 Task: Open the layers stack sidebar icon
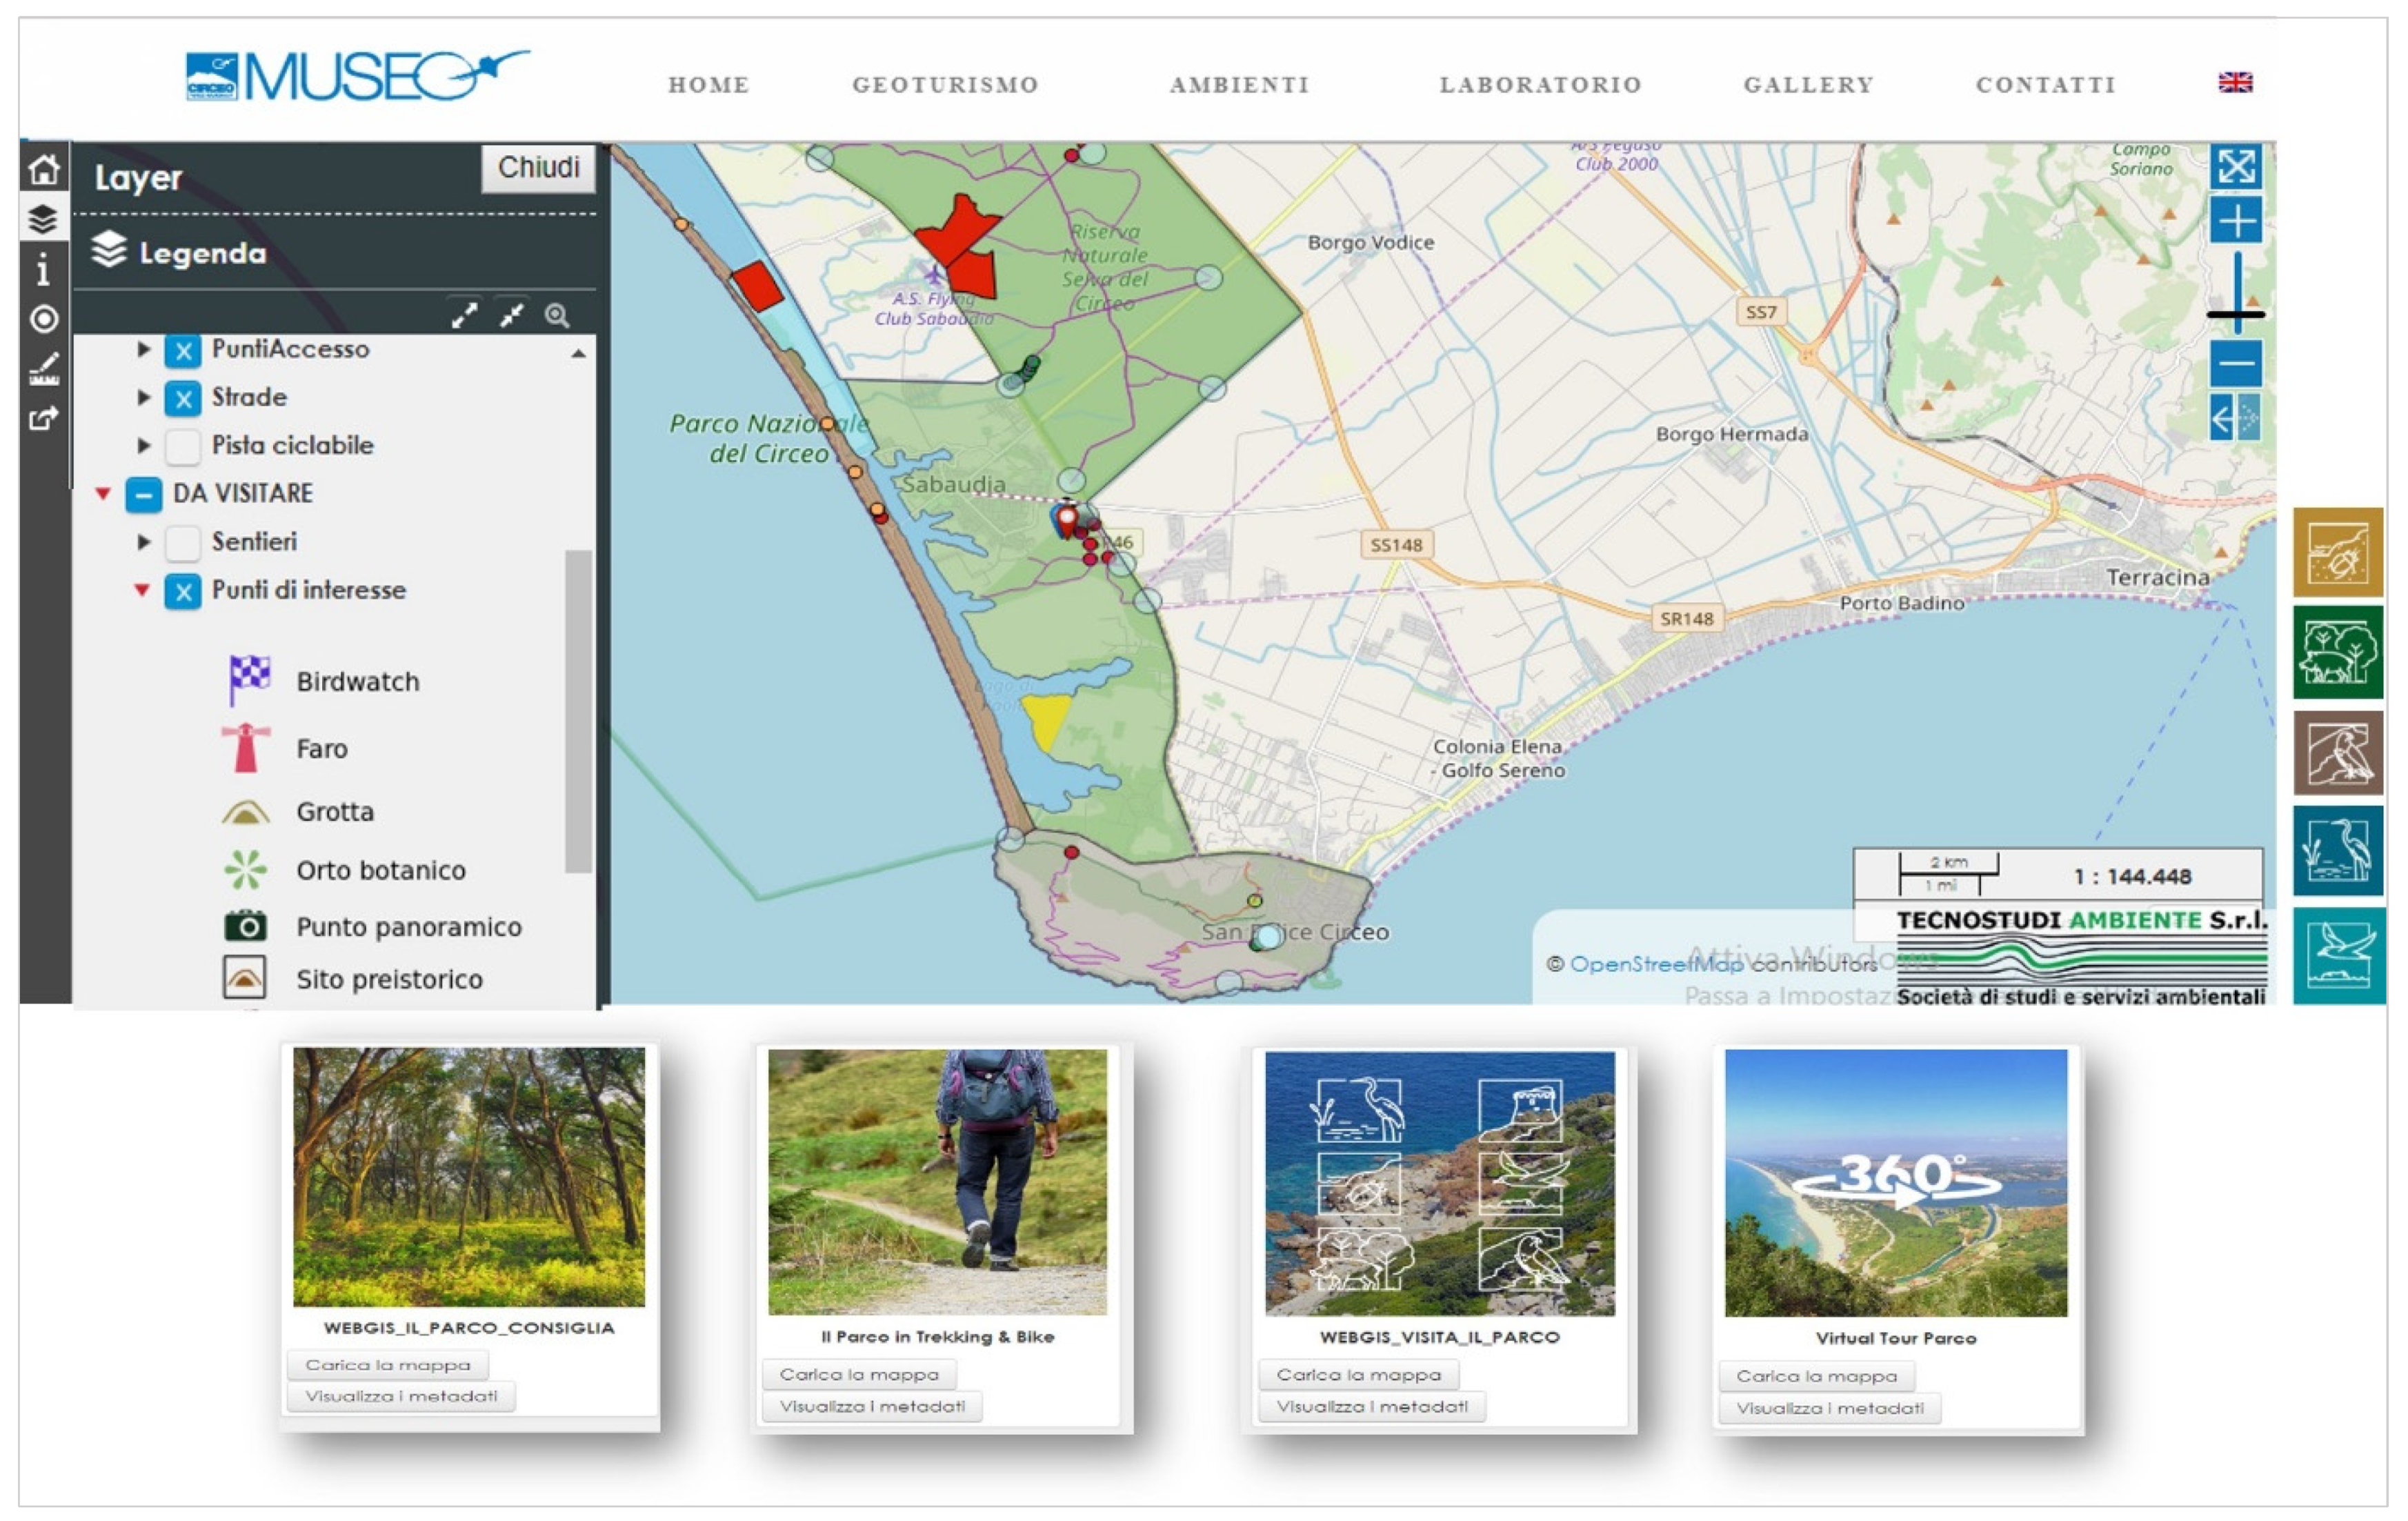tap(43, 219)
